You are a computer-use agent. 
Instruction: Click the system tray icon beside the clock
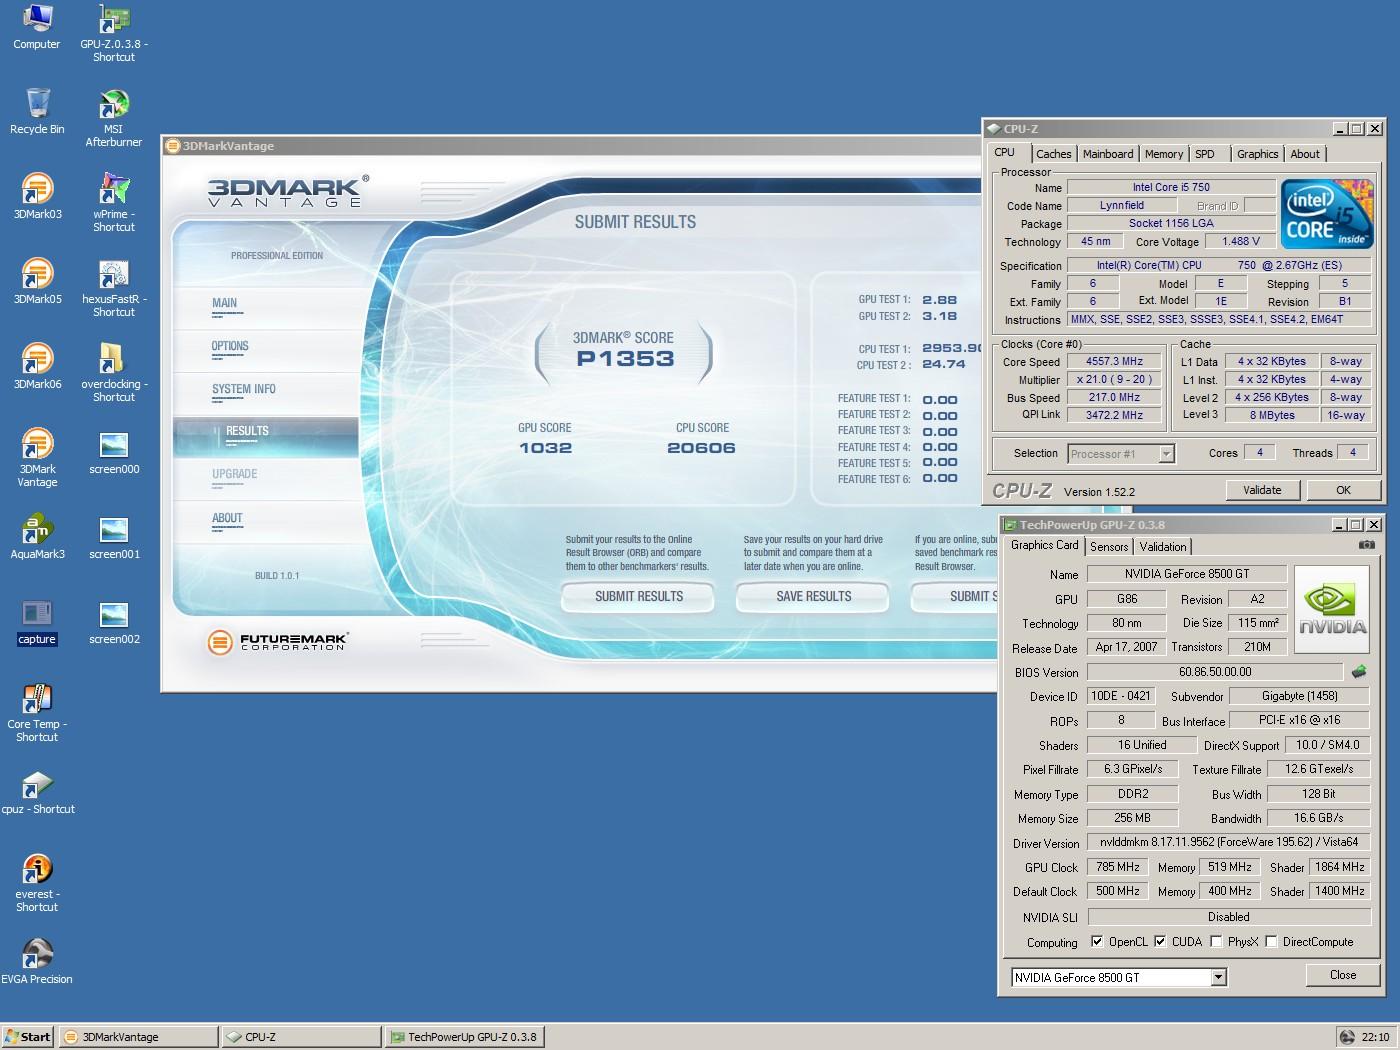(1347, 1037)
